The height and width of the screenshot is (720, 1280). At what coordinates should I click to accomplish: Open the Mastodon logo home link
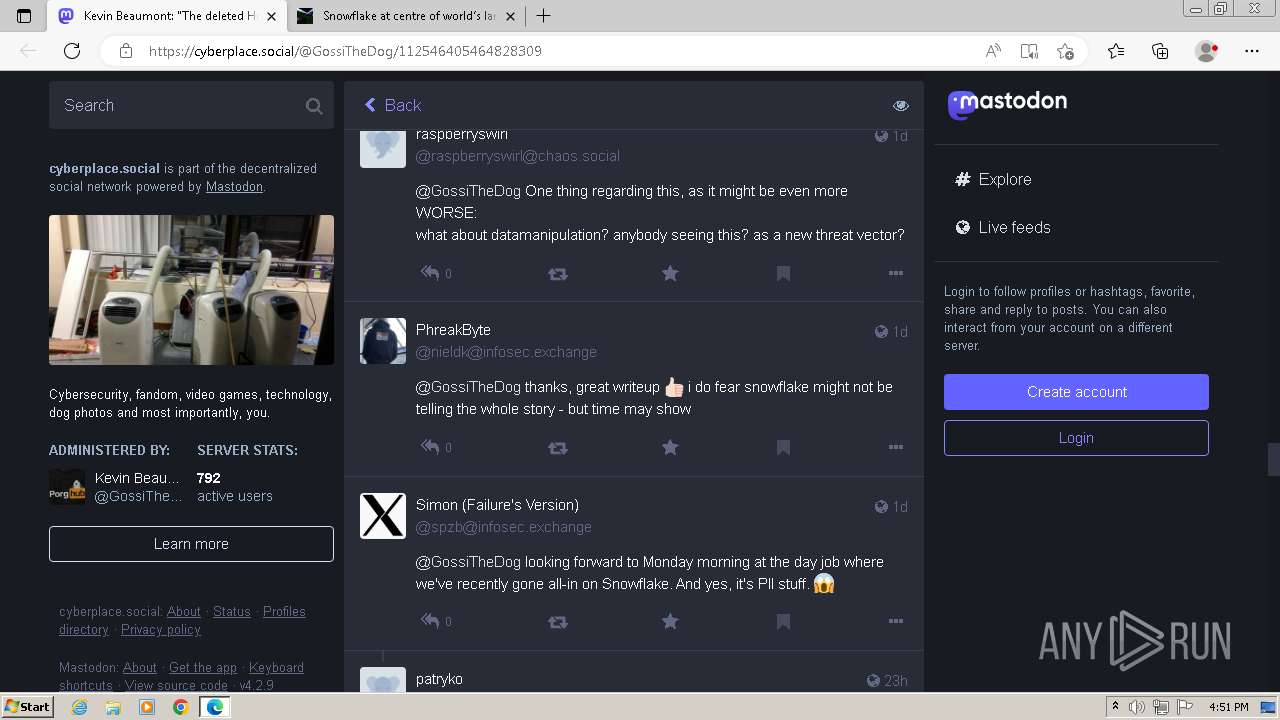click(x=1007, y=104)
